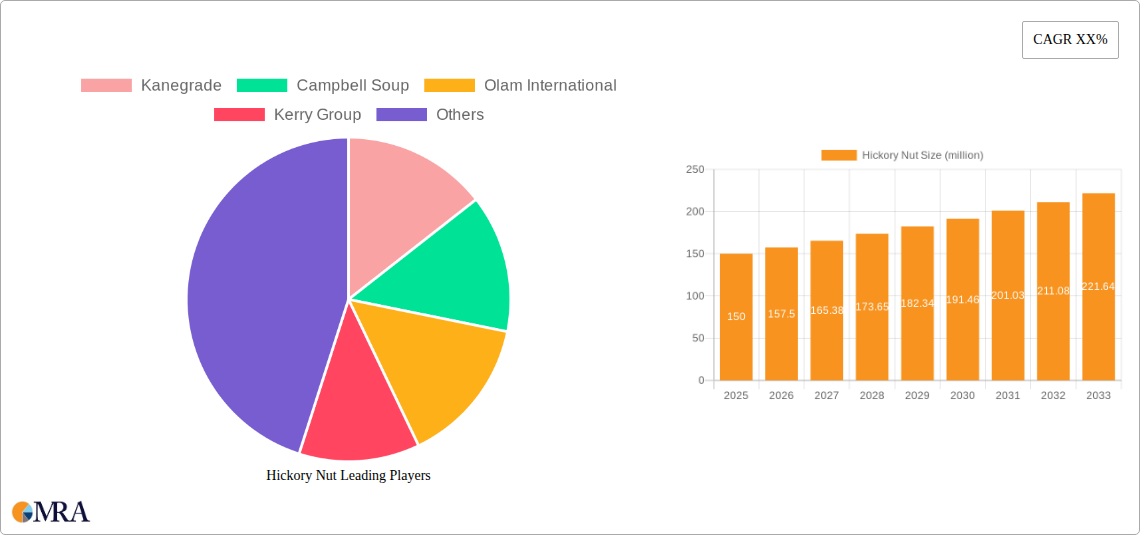The image size is (1140, 535).
Task: Click the 2031 x-axis label
Action: (x=1008, y=396)
